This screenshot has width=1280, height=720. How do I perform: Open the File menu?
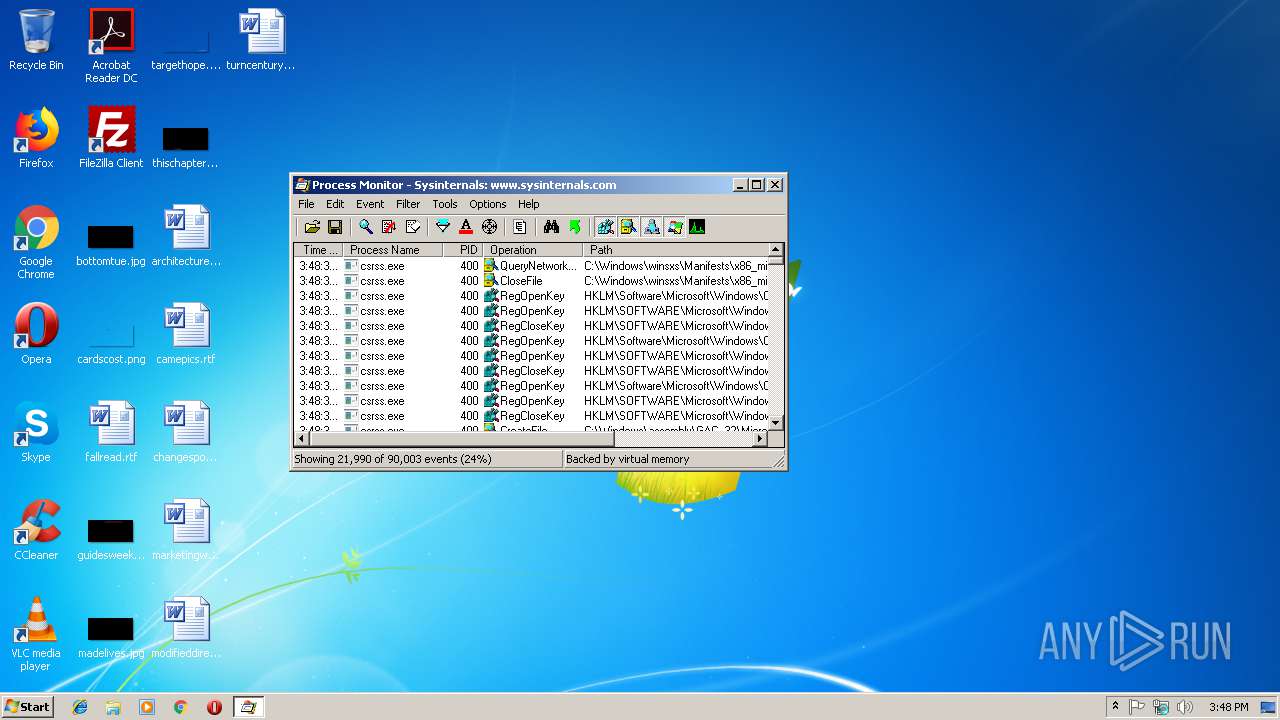click(x=306, y=204)
